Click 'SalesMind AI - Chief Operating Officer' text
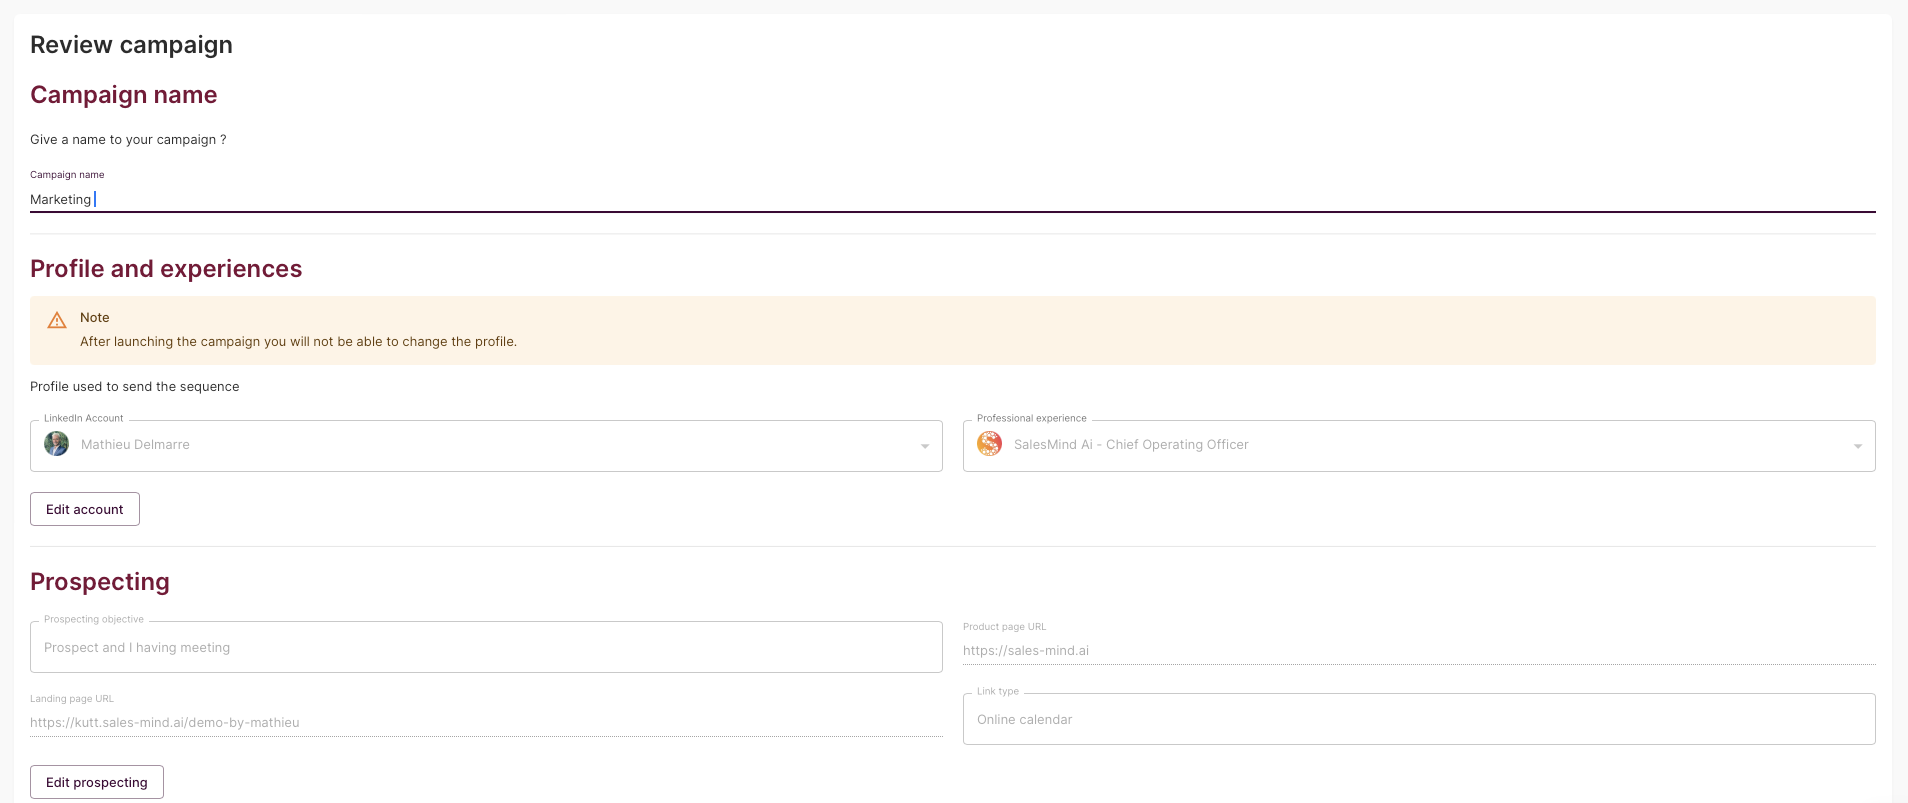1908x803 pixels. [1131, 445]
